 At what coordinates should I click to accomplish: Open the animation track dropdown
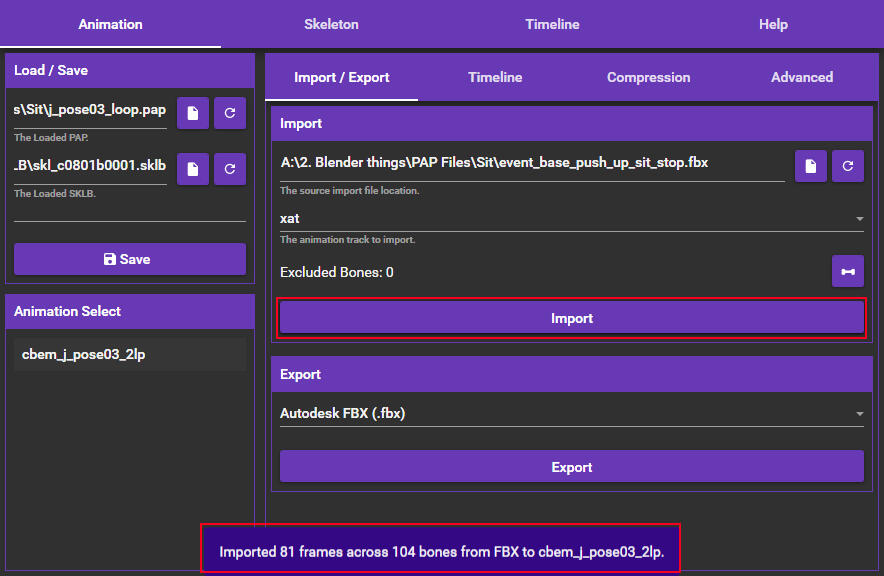tap(571, 219)
